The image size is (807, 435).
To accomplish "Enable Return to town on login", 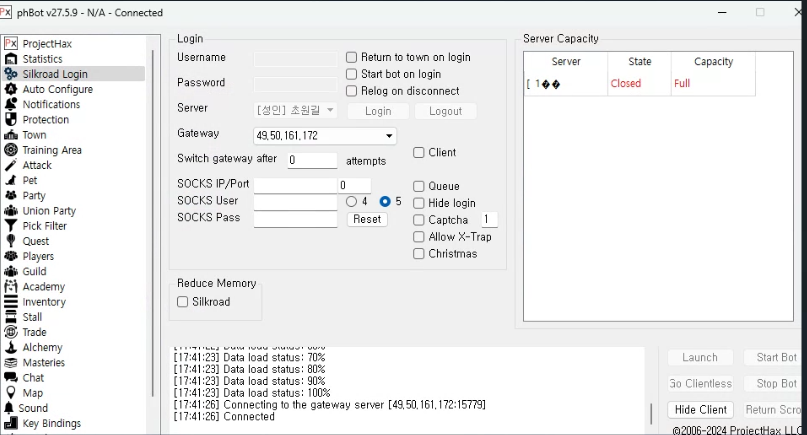I will click(x=351, y=58).
